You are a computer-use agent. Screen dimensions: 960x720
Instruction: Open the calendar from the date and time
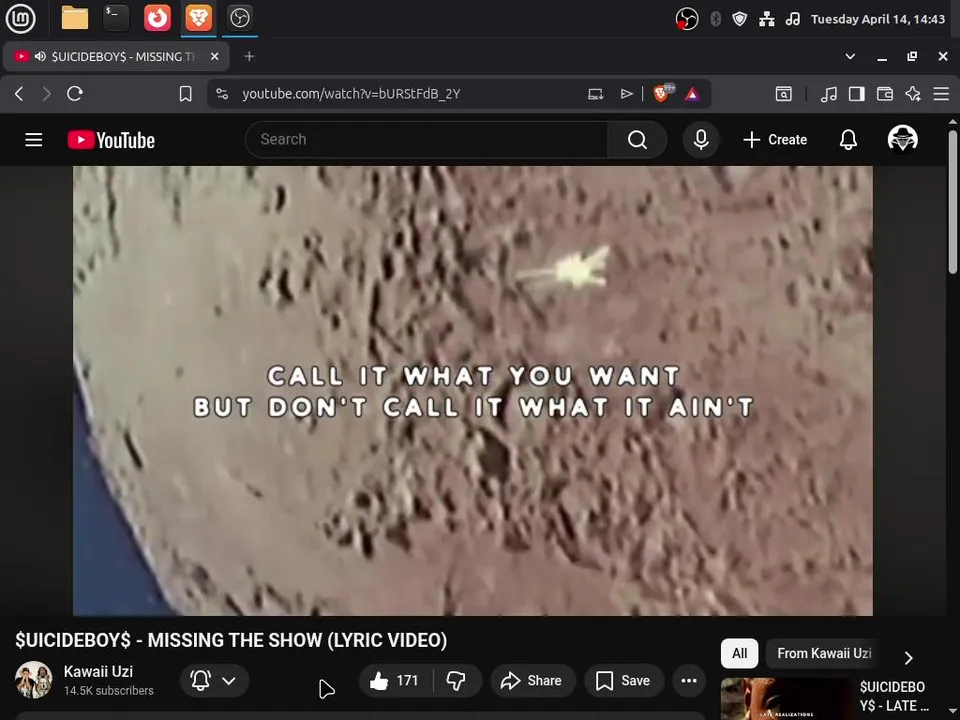coord(877,19)
